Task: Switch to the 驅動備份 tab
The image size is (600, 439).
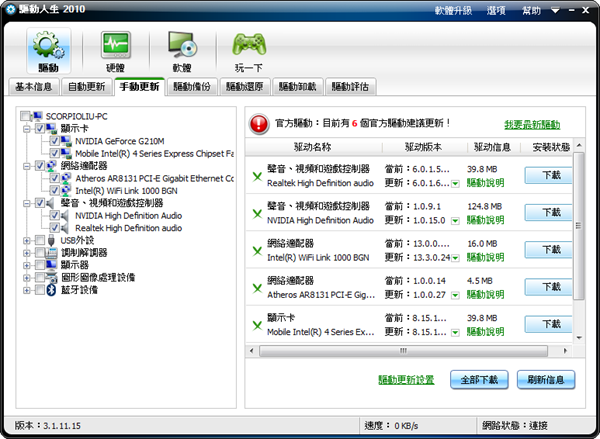Action: pos(191,87)
